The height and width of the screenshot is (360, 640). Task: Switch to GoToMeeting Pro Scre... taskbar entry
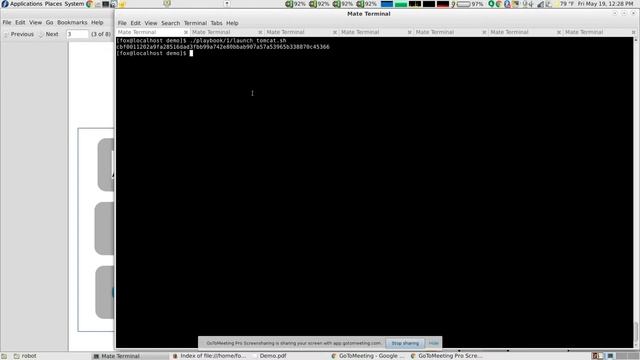point(448,356)
